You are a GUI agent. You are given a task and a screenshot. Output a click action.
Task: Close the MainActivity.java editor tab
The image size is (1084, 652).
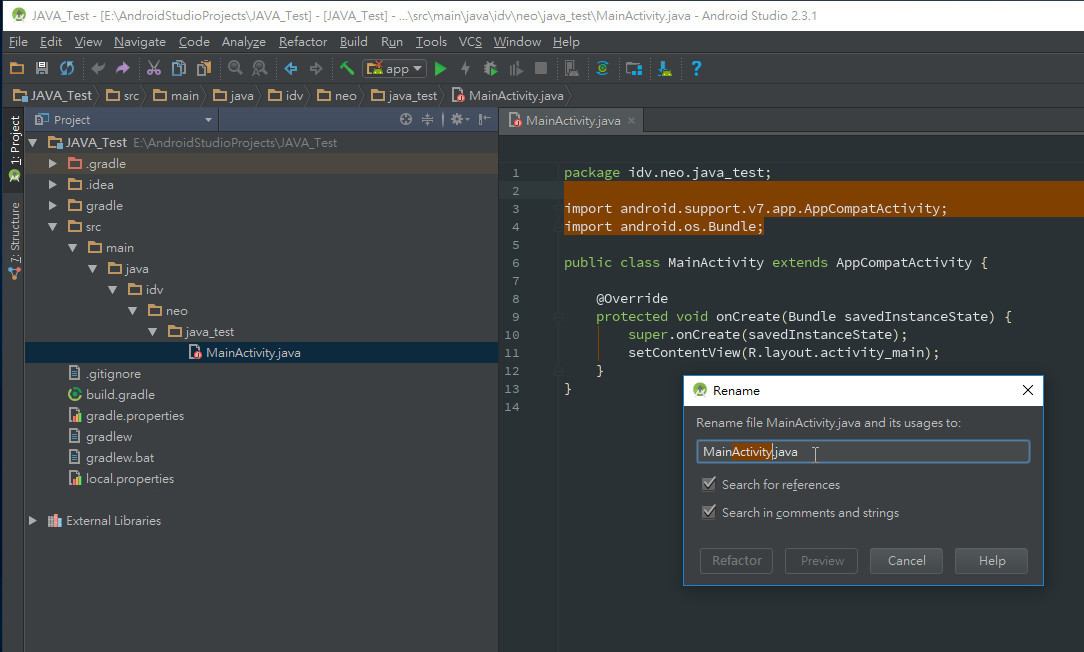click(631, 120)
